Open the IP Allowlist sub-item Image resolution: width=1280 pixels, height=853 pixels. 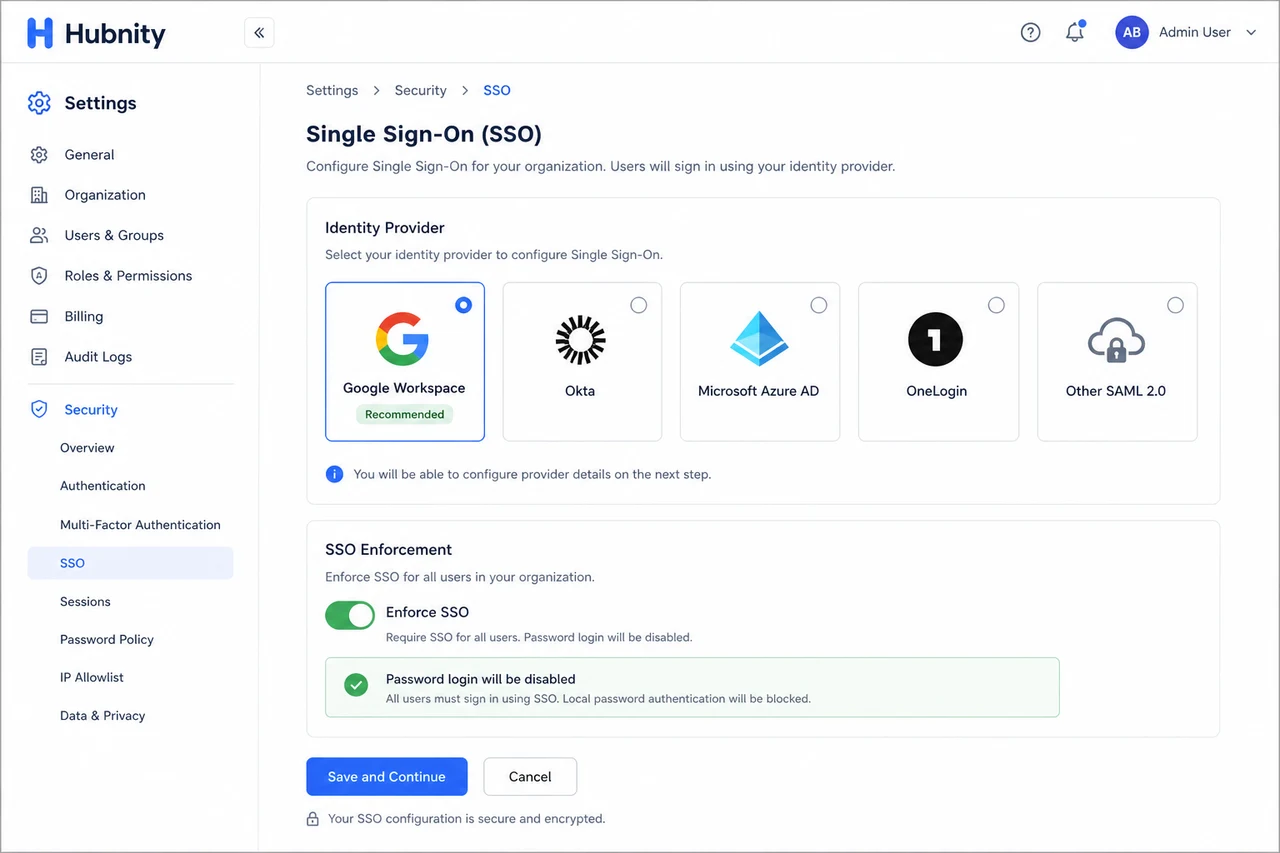pos(92,678)
